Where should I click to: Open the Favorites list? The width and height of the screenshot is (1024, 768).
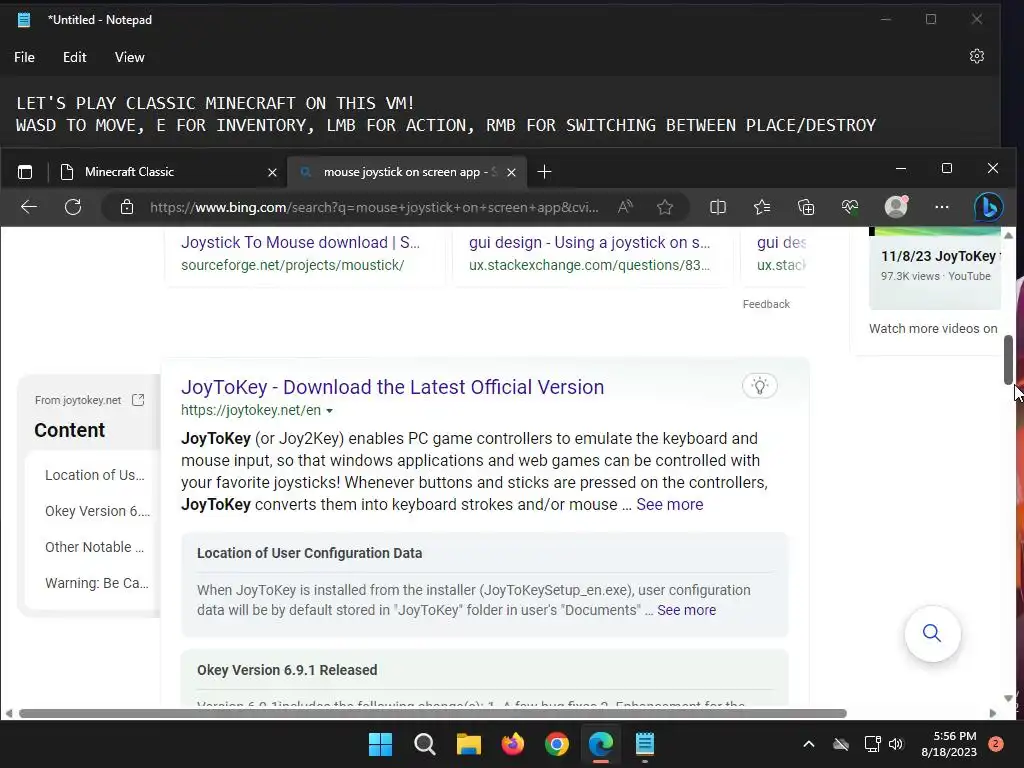761,207
